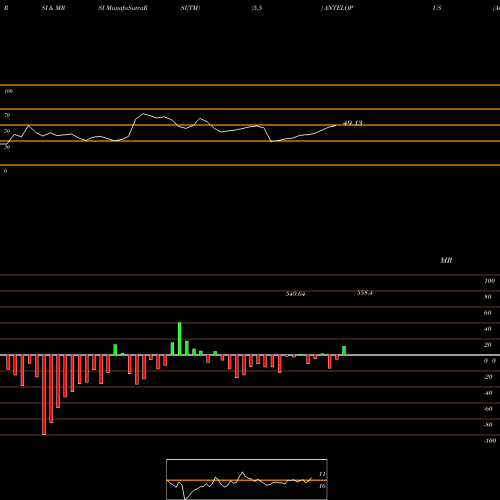Screen dimensions: 500x500
Task: Click the -40 label on MR axis
Action: click(x=488, y=393)
